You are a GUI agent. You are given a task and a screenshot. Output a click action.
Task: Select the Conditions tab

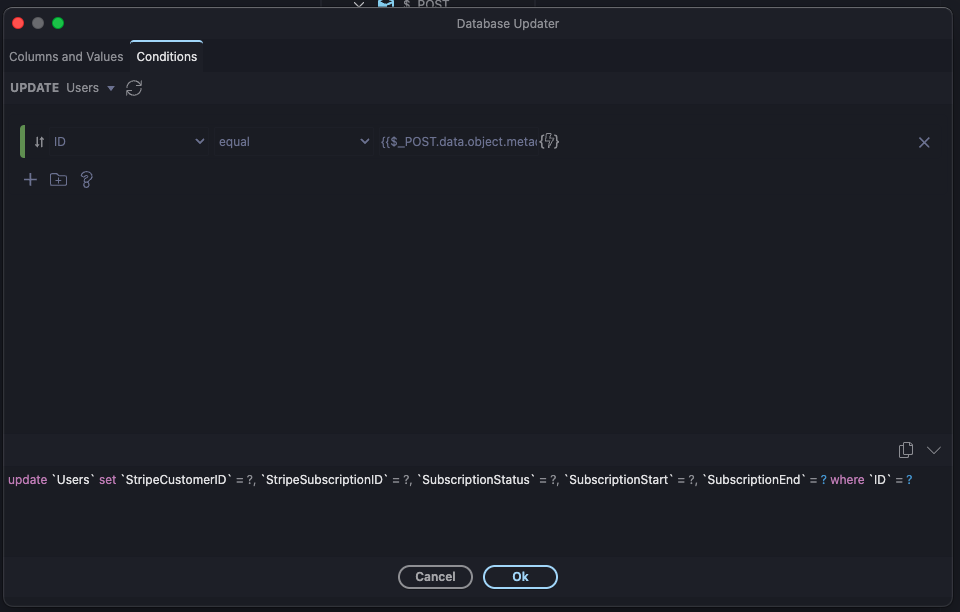coord(167,57)
